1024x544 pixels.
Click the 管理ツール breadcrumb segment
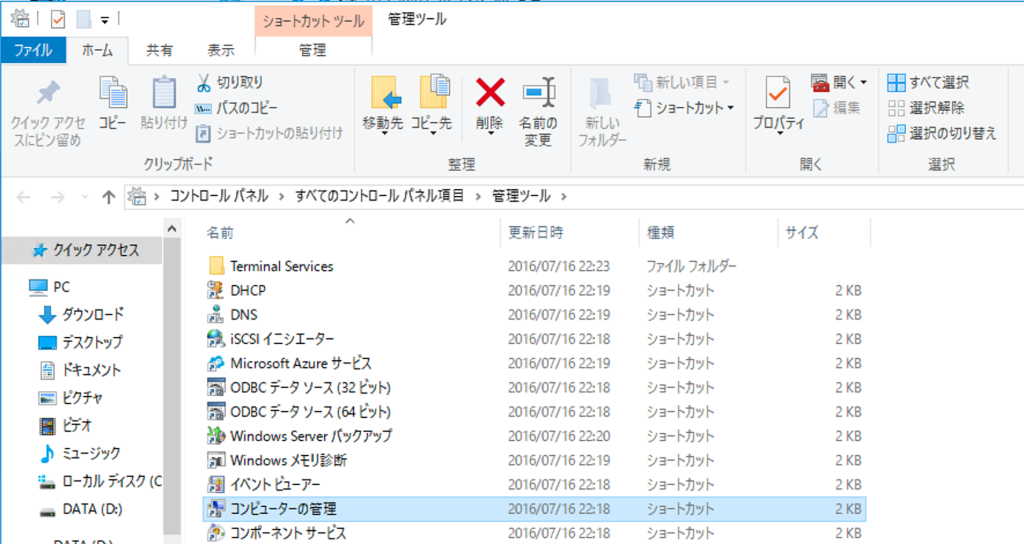pos(521,196)
